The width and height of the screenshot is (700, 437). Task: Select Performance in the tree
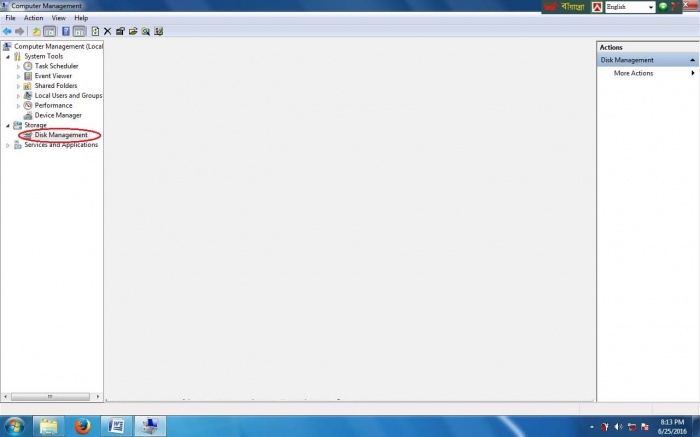pyautogui.click(x=53, y=105)
